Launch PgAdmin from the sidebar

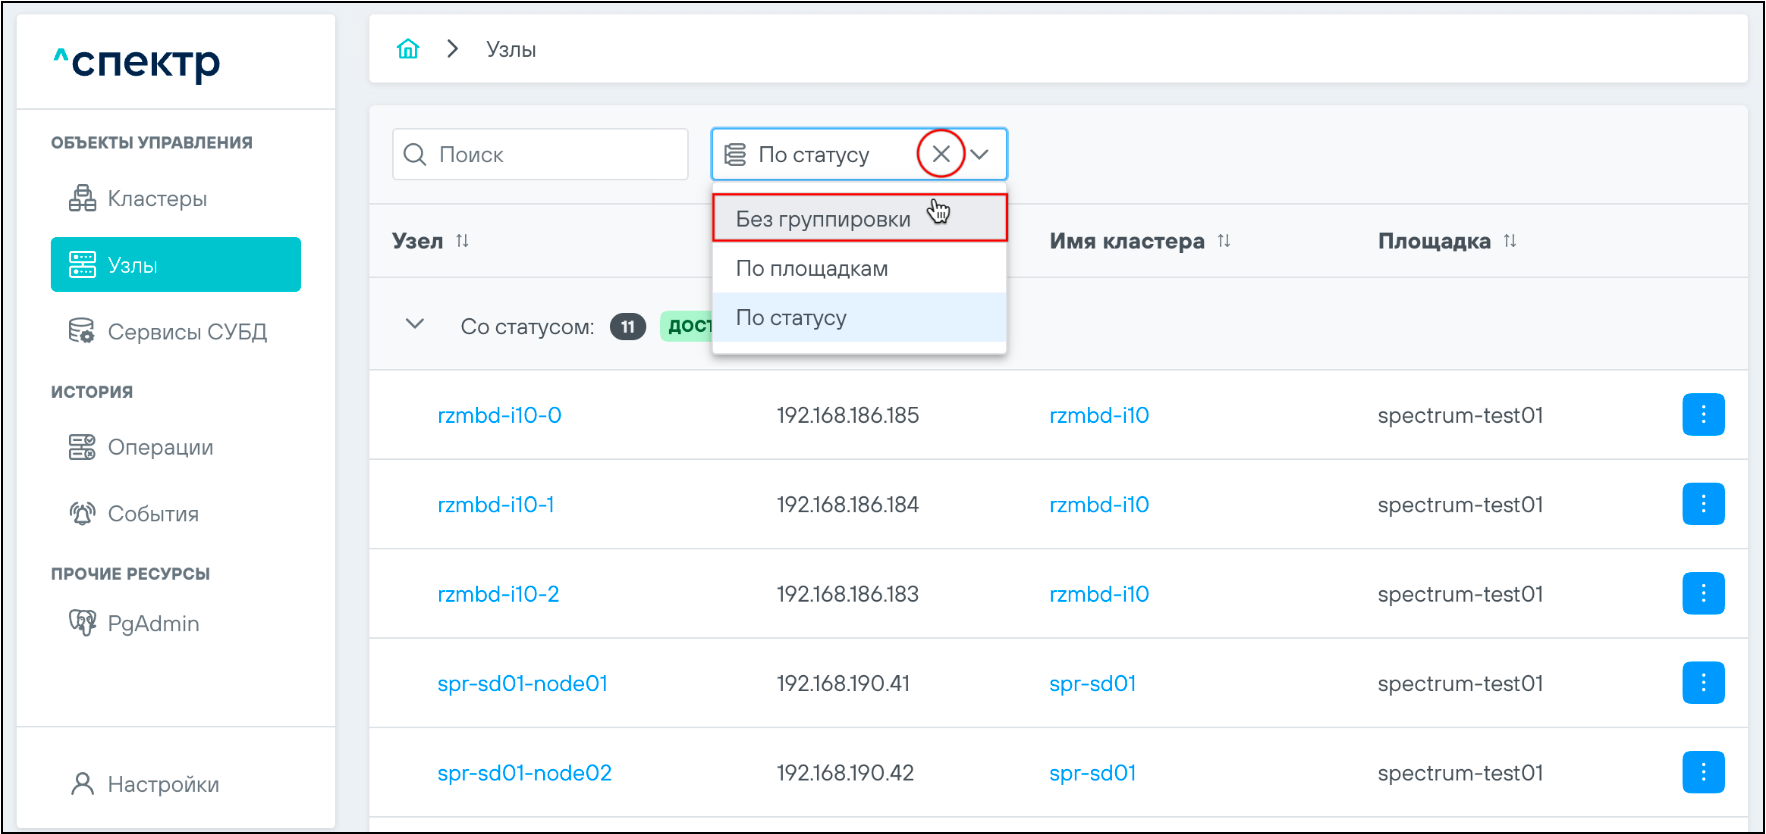(153, 624)
